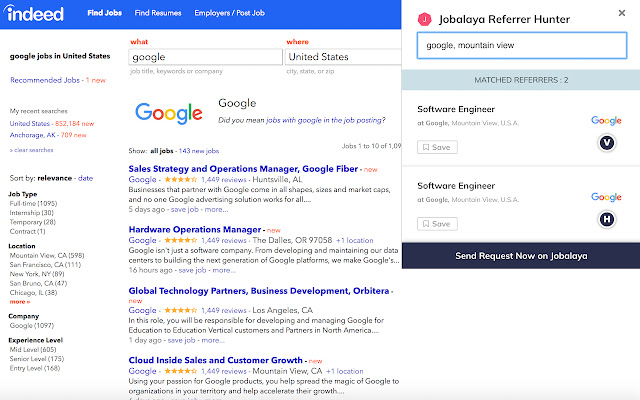Open recent search Anchorage, AK
The width and height of the screenshot is (640, 400).
pyautogui.click(x=33, y=135)
